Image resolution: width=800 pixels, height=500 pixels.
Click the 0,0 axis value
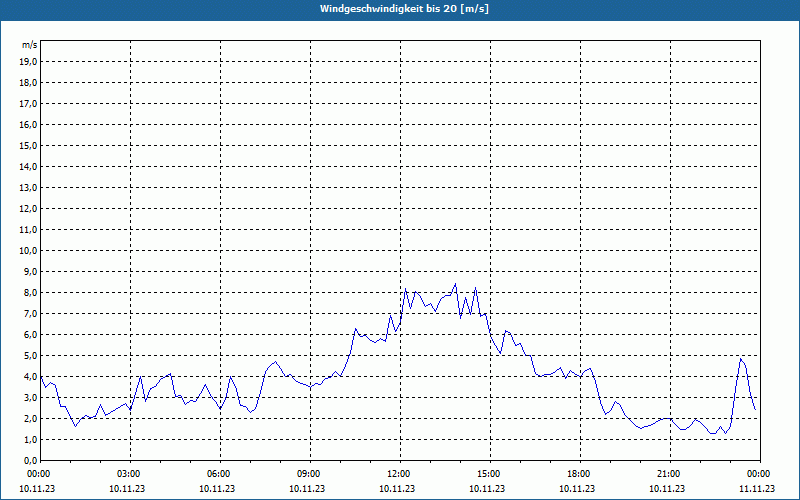coord(30,461)
